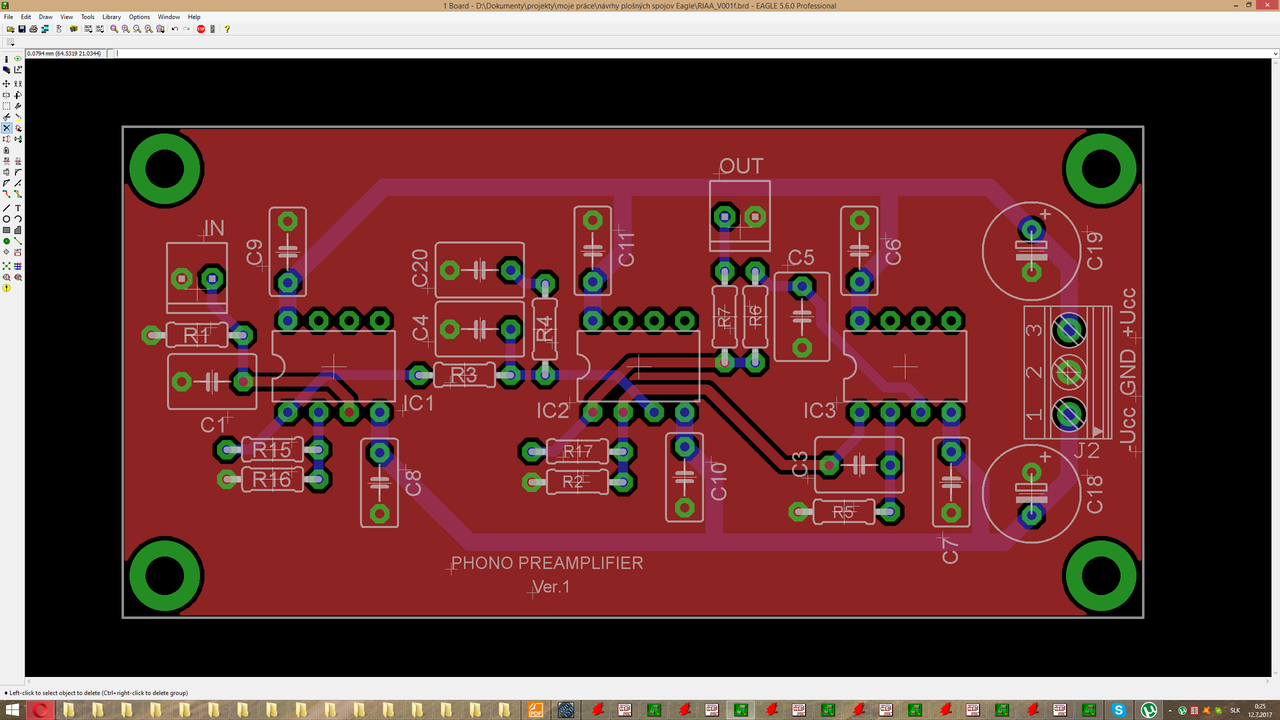The image size is (1280, 720).
Task: Select the Text tool
Action: 18,208
